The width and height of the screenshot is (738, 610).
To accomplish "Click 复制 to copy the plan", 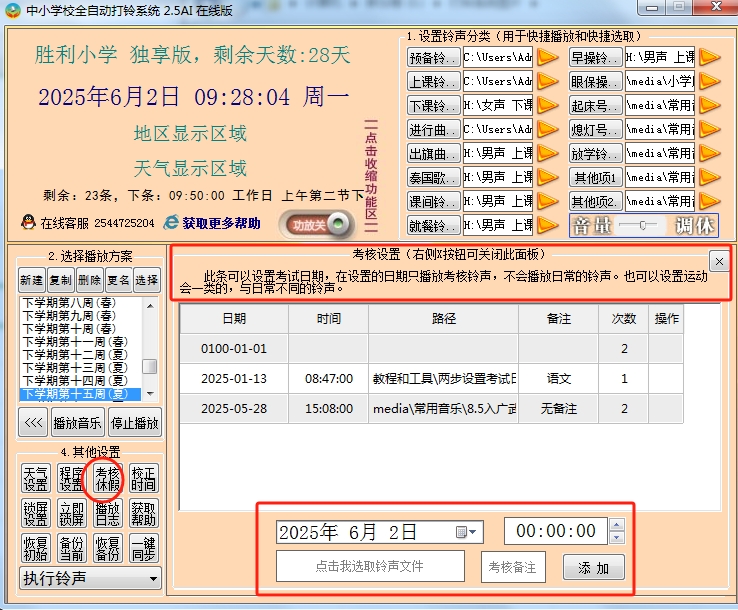I will tap(60, 280).
